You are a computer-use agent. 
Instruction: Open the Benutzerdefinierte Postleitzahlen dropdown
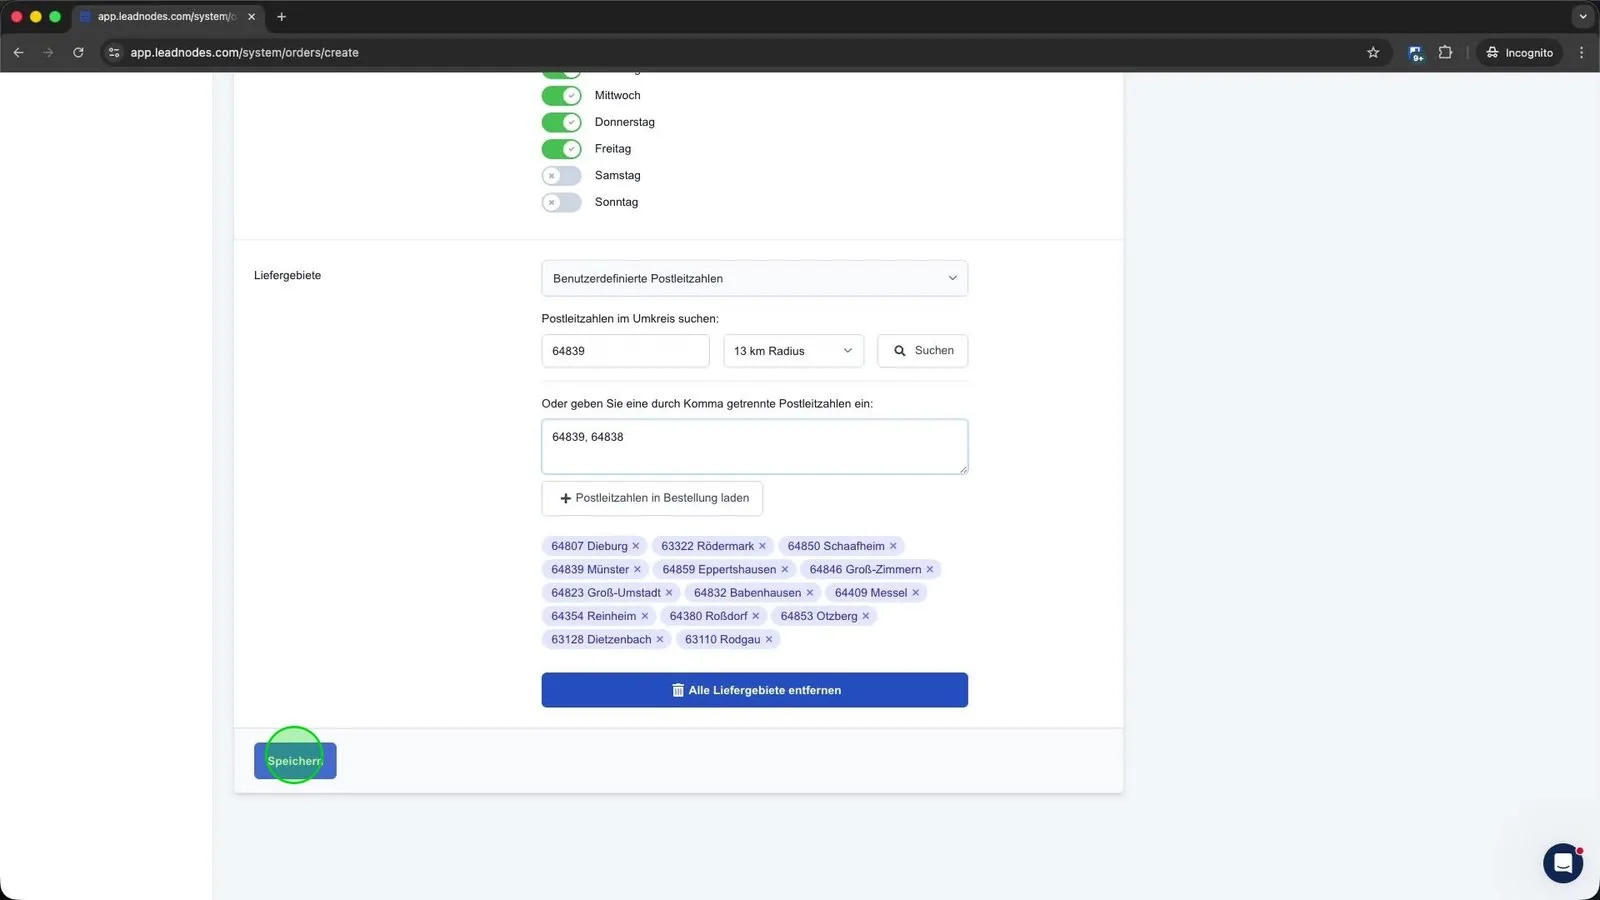pos(754,278)
